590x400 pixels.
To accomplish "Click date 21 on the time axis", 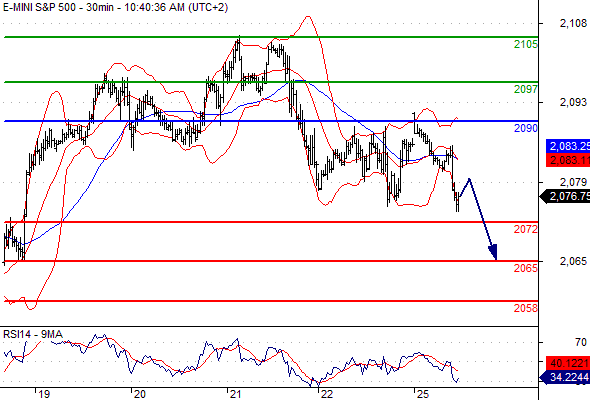I will 236,394.
